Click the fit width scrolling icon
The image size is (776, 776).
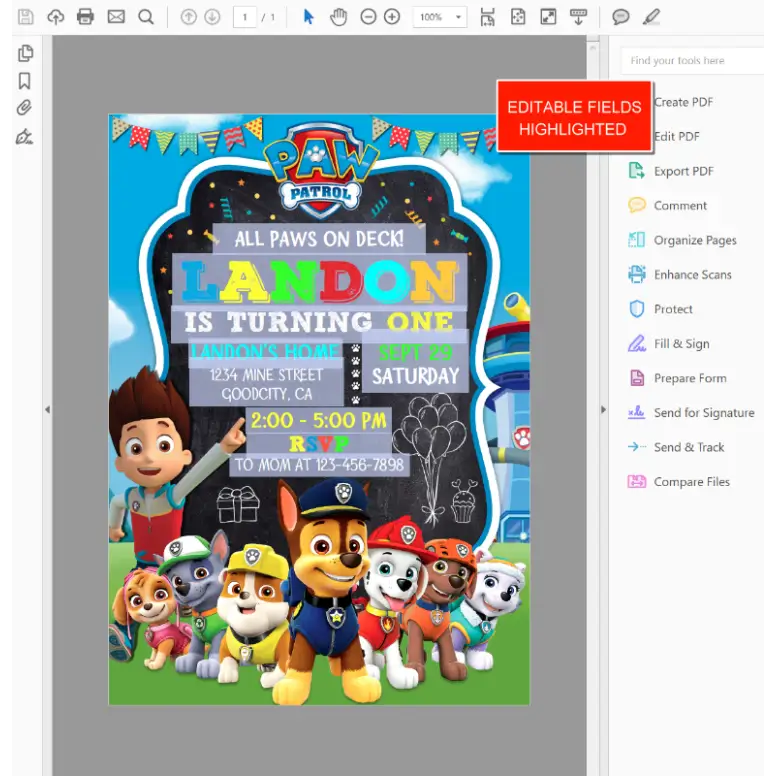487,17
